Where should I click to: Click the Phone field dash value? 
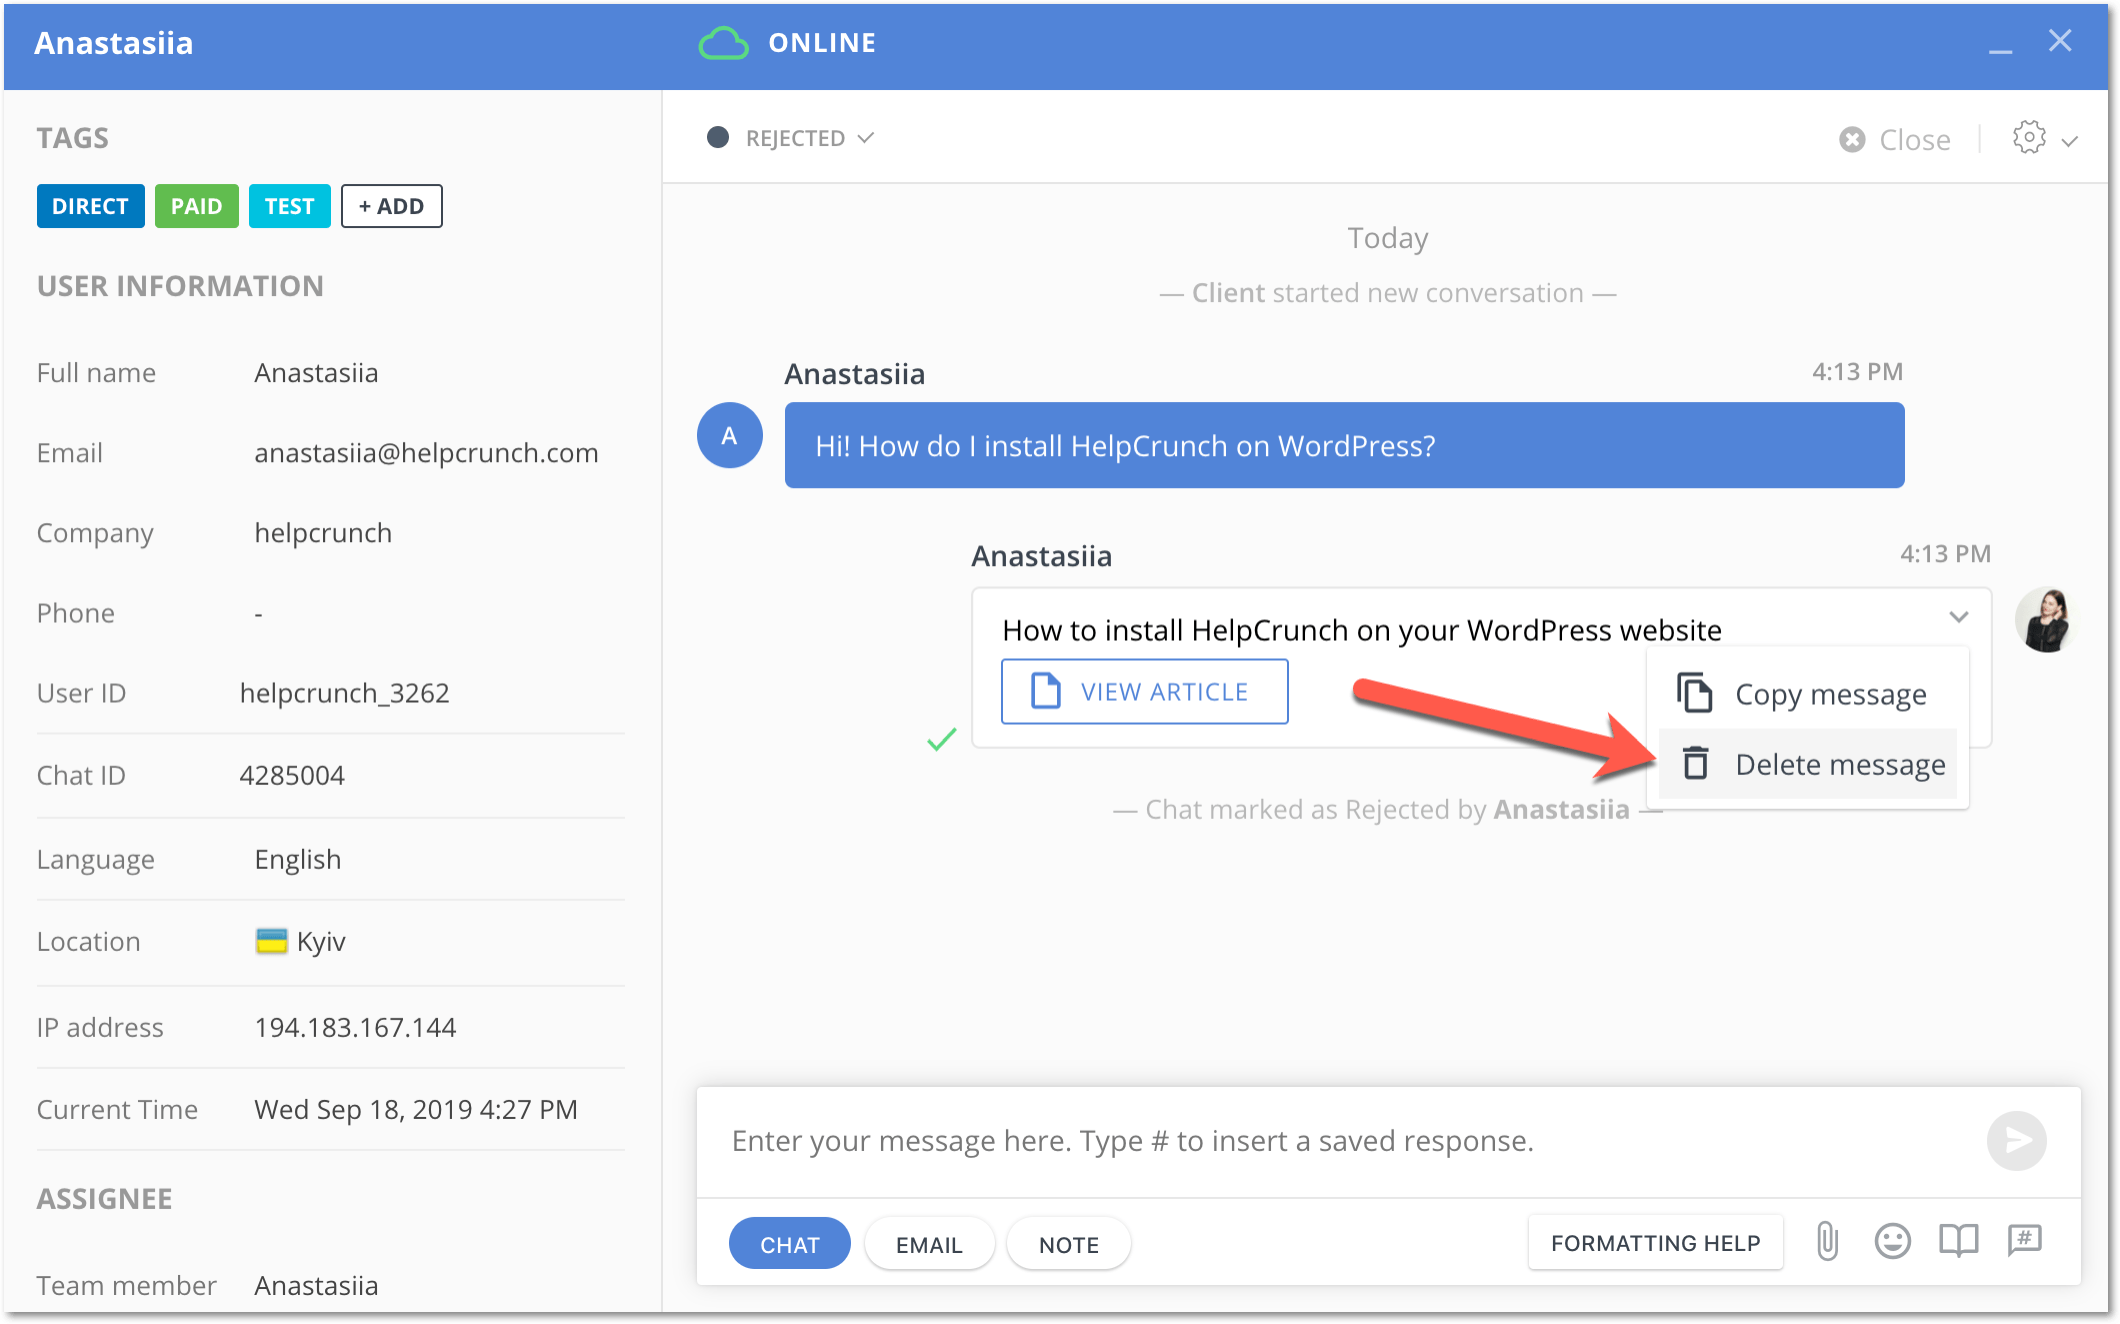pos(258,613)
